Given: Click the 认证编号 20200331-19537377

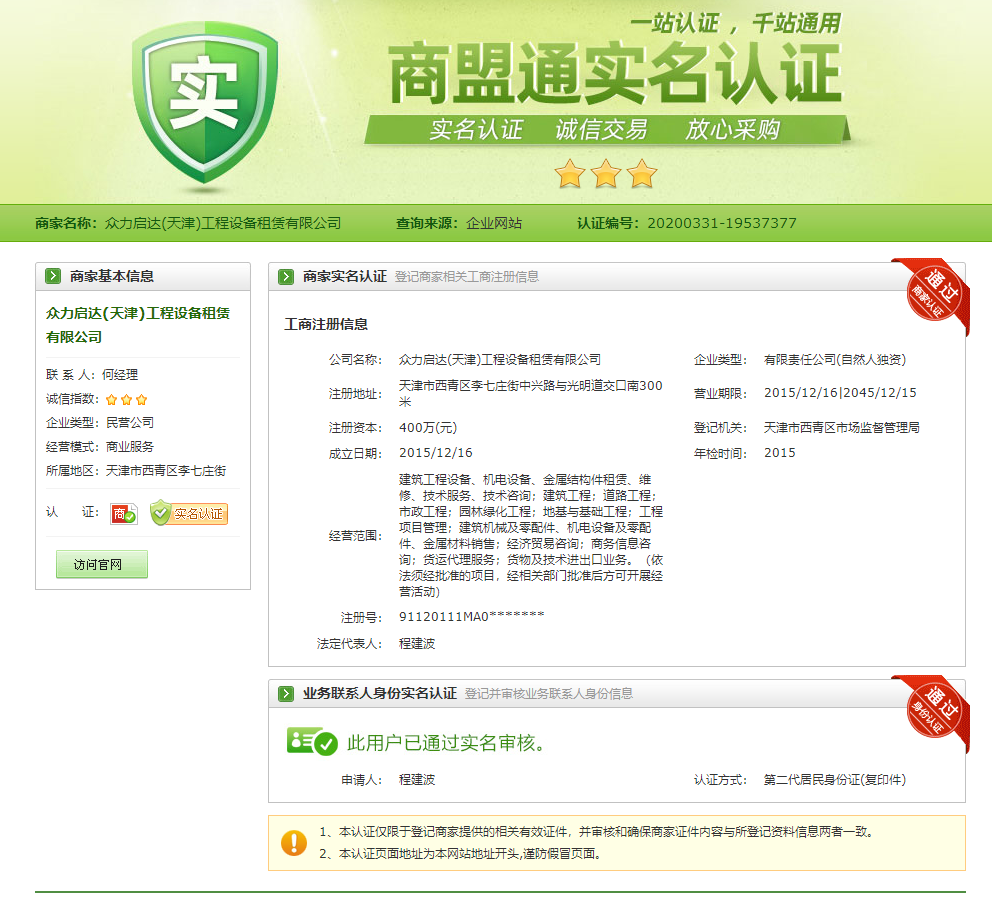Looking at the screenshot, I should point(686,223).
